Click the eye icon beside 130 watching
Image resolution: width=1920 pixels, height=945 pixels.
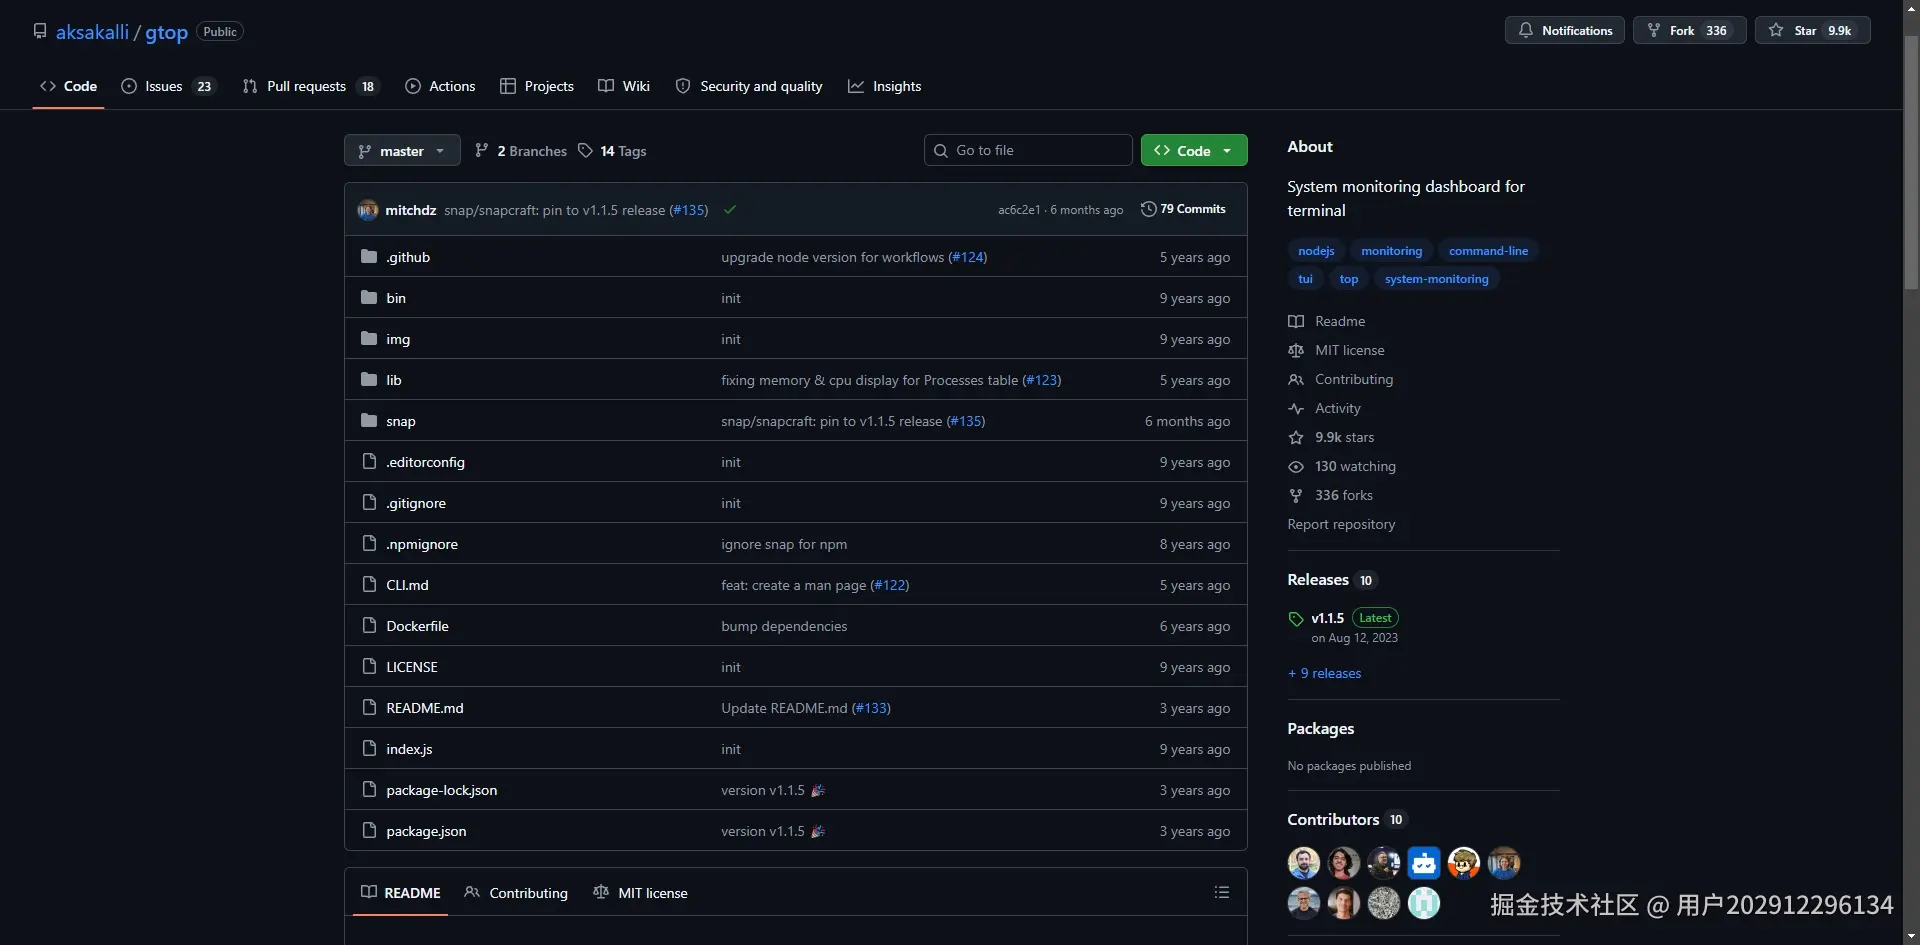pyautogui.click(x=1296, y=467)
